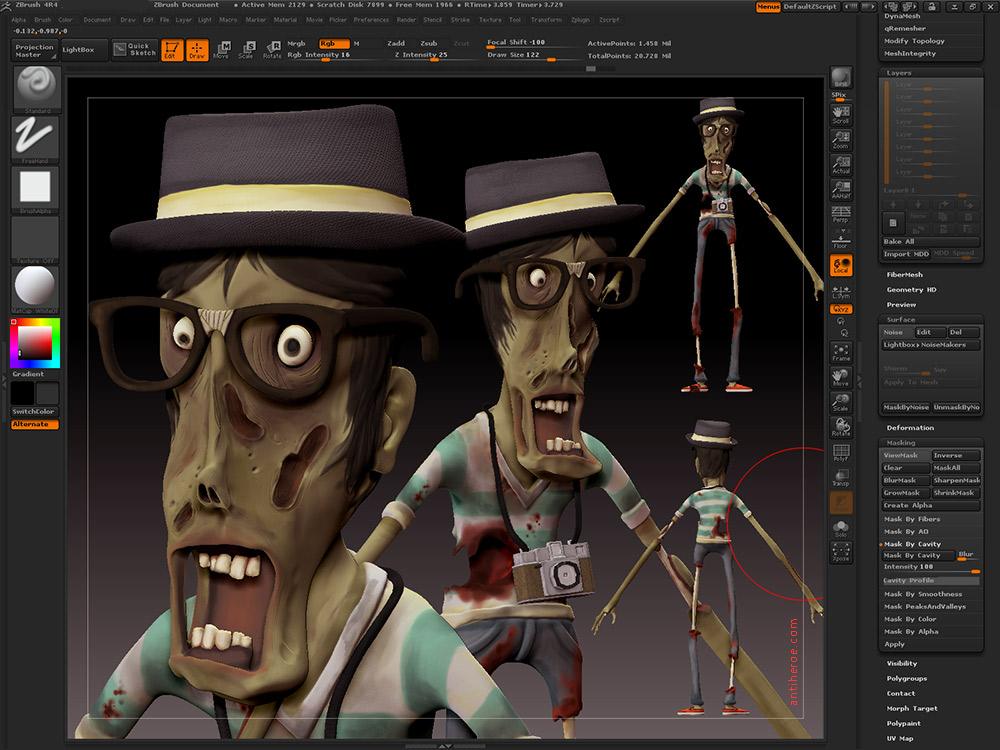Screen dimensions: 1000x750
Task: Open the Texture Off slot
Action: [35, 237]
